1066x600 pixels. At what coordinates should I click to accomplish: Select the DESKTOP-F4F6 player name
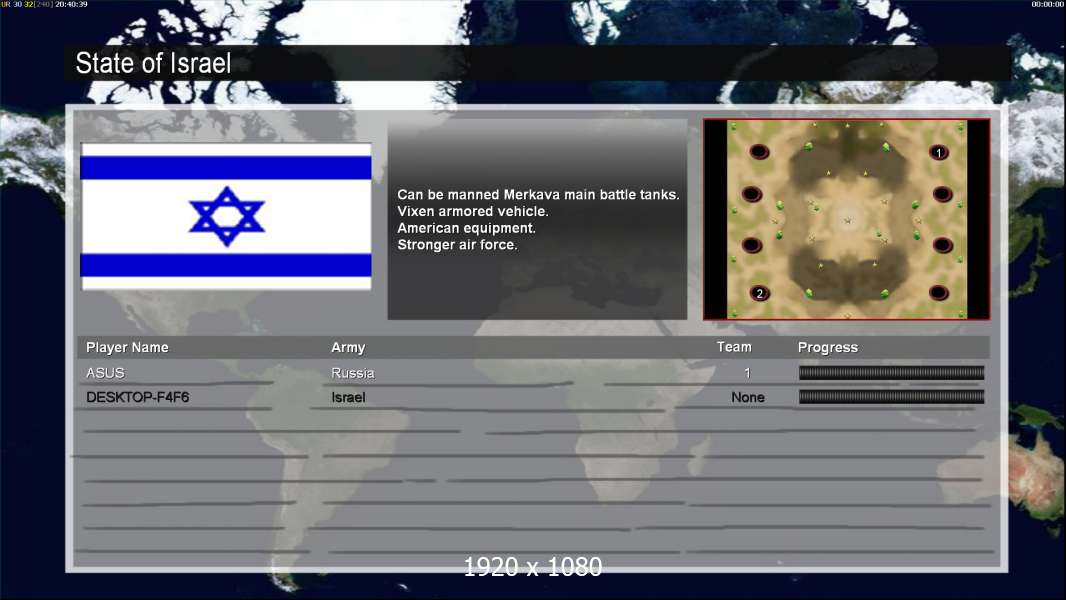[137, 397]
